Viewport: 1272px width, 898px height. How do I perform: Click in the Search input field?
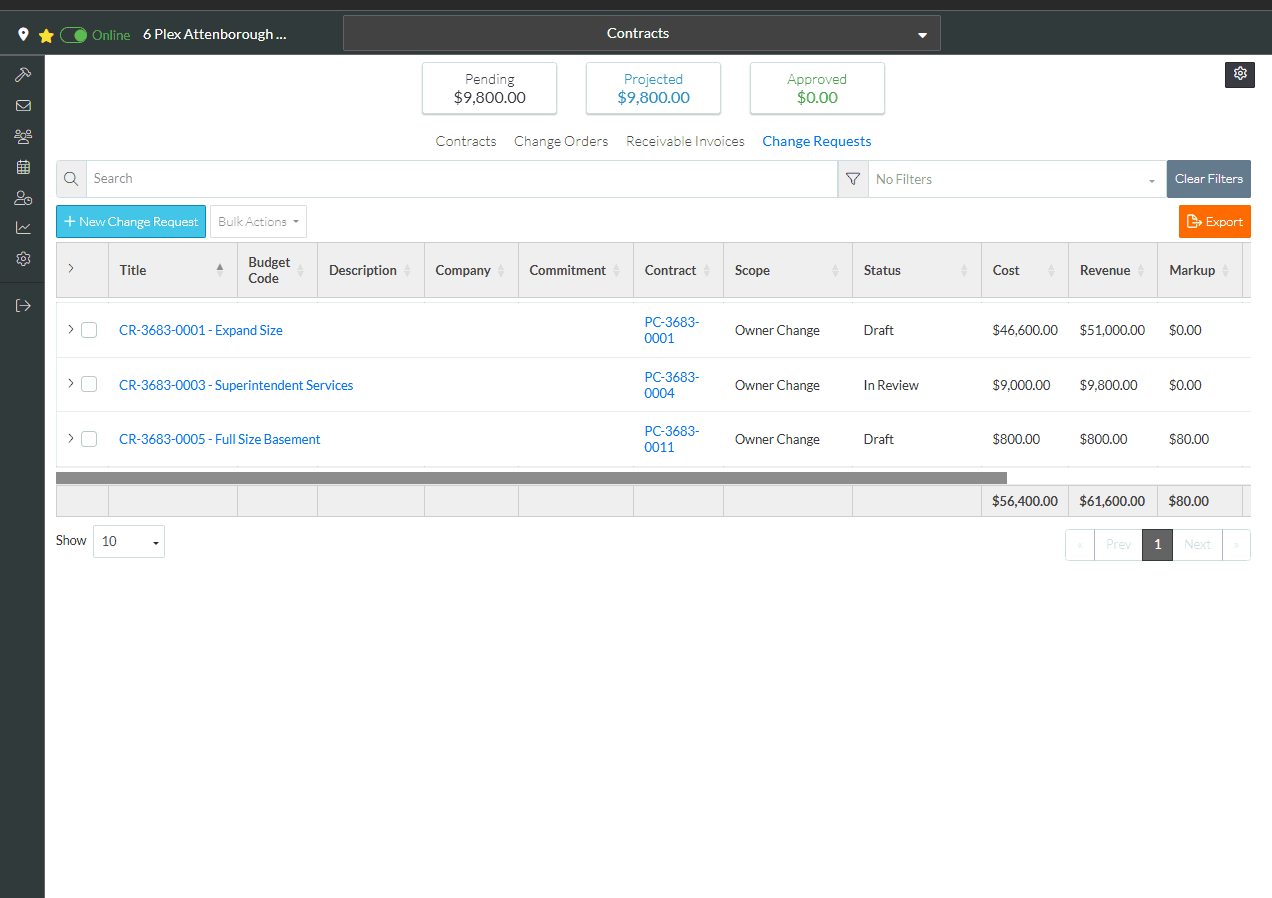(x=462, y=179)
